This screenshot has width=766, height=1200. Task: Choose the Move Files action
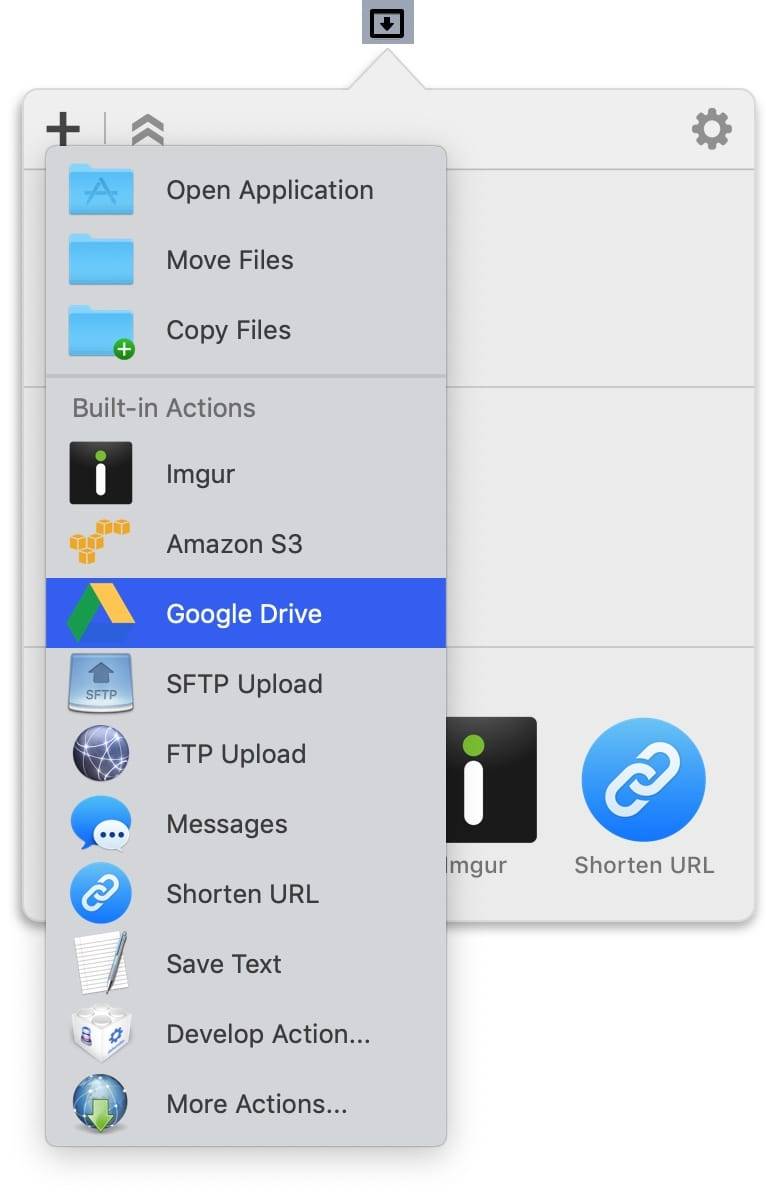coord(229,260)
